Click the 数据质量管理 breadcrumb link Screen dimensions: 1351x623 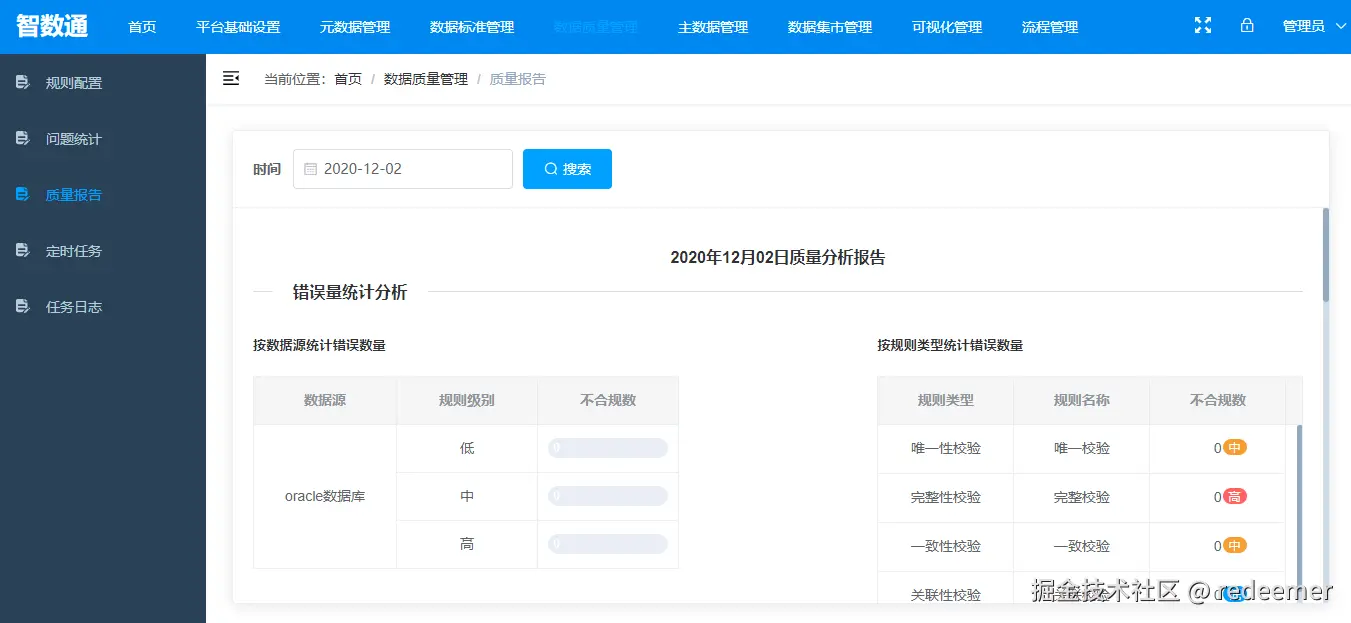[x=426, y=79]
